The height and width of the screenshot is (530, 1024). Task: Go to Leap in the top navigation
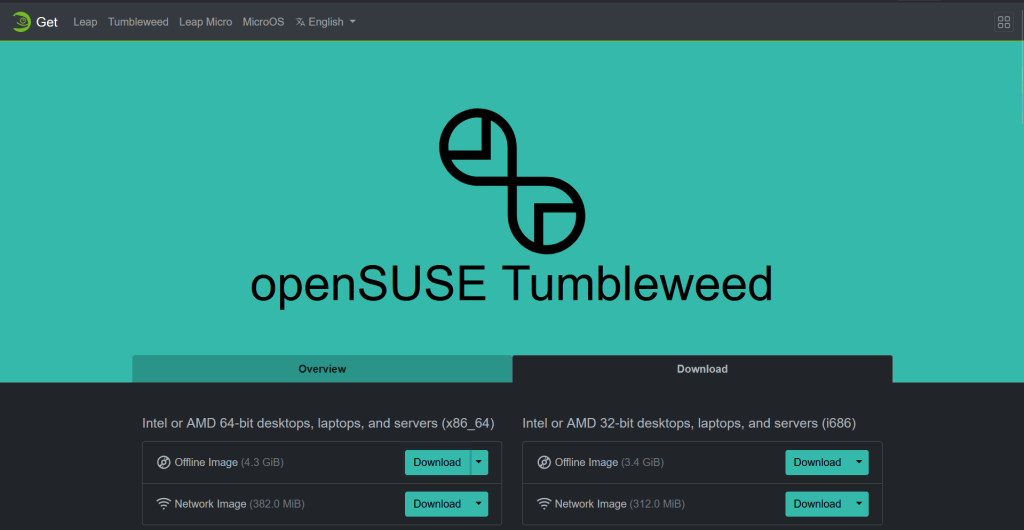click(x=85, y=22)
